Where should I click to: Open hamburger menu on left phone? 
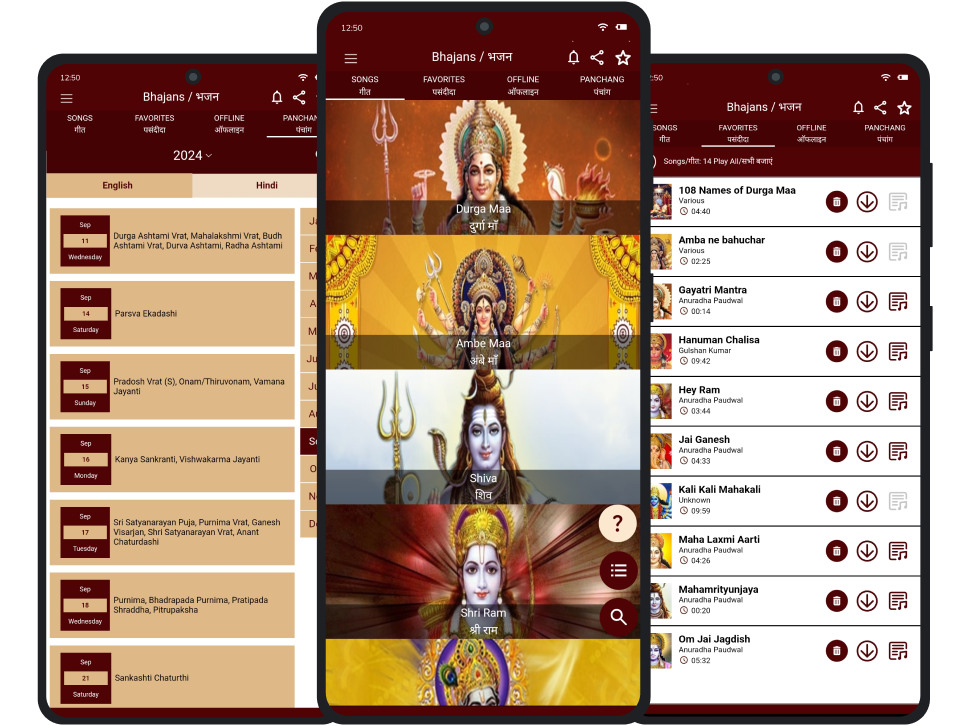67,98
